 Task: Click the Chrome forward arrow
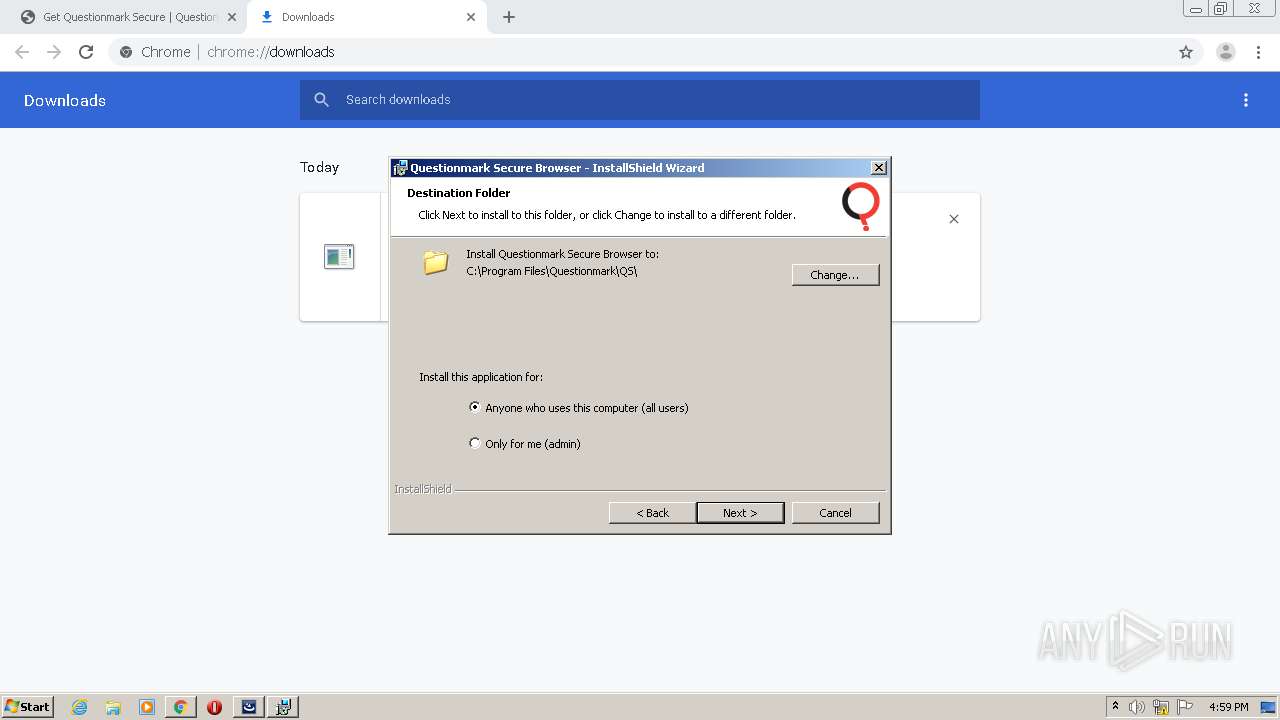pos(54,52)
